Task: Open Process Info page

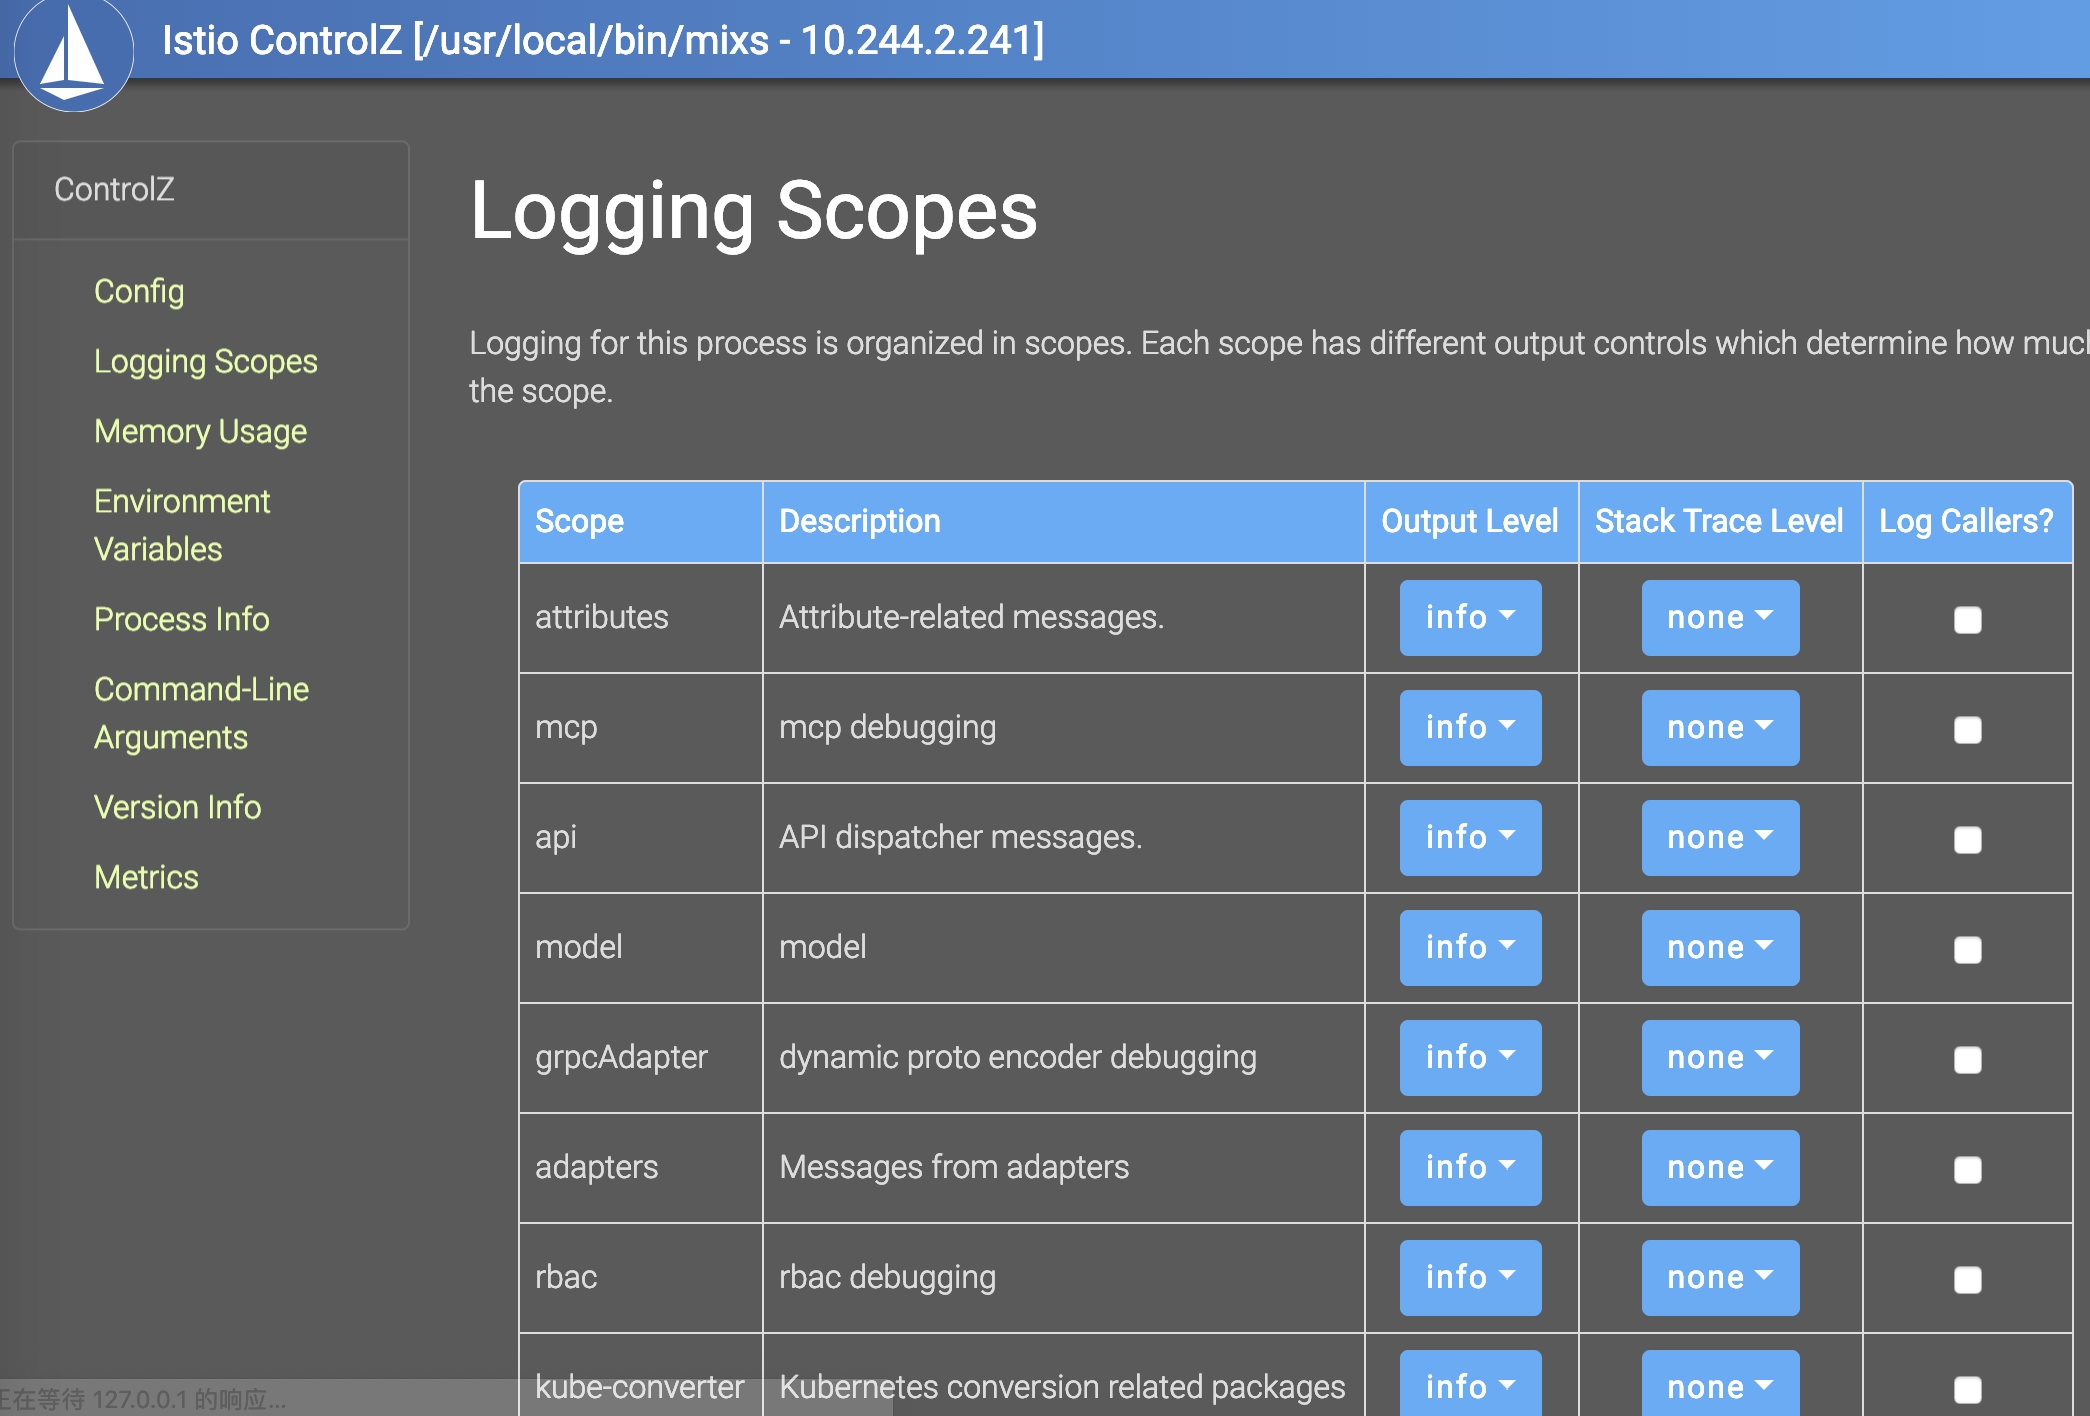Action: click(x=182, y=619)
